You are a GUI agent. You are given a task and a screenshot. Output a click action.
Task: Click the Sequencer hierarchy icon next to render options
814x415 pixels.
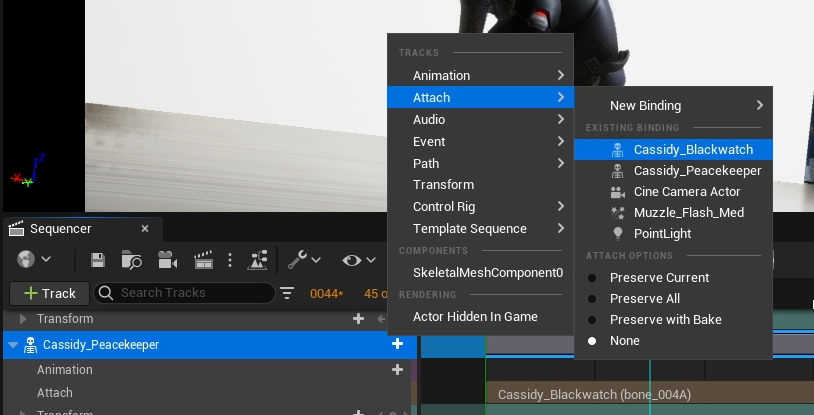click(x=257, y=260)
